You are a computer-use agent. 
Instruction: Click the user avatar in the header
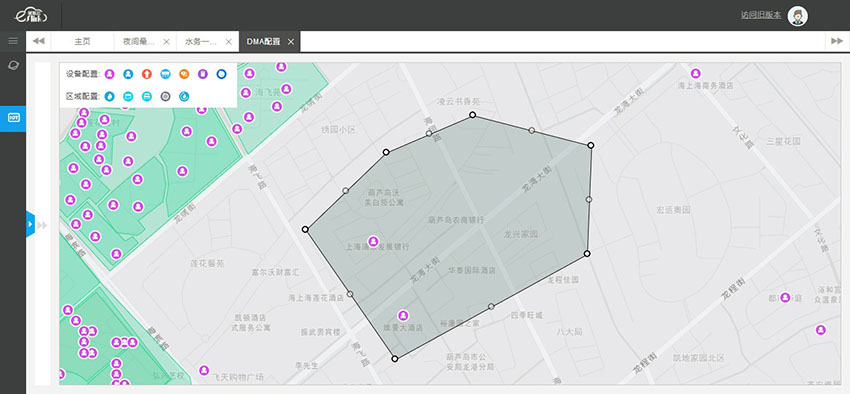pos(797,16)
